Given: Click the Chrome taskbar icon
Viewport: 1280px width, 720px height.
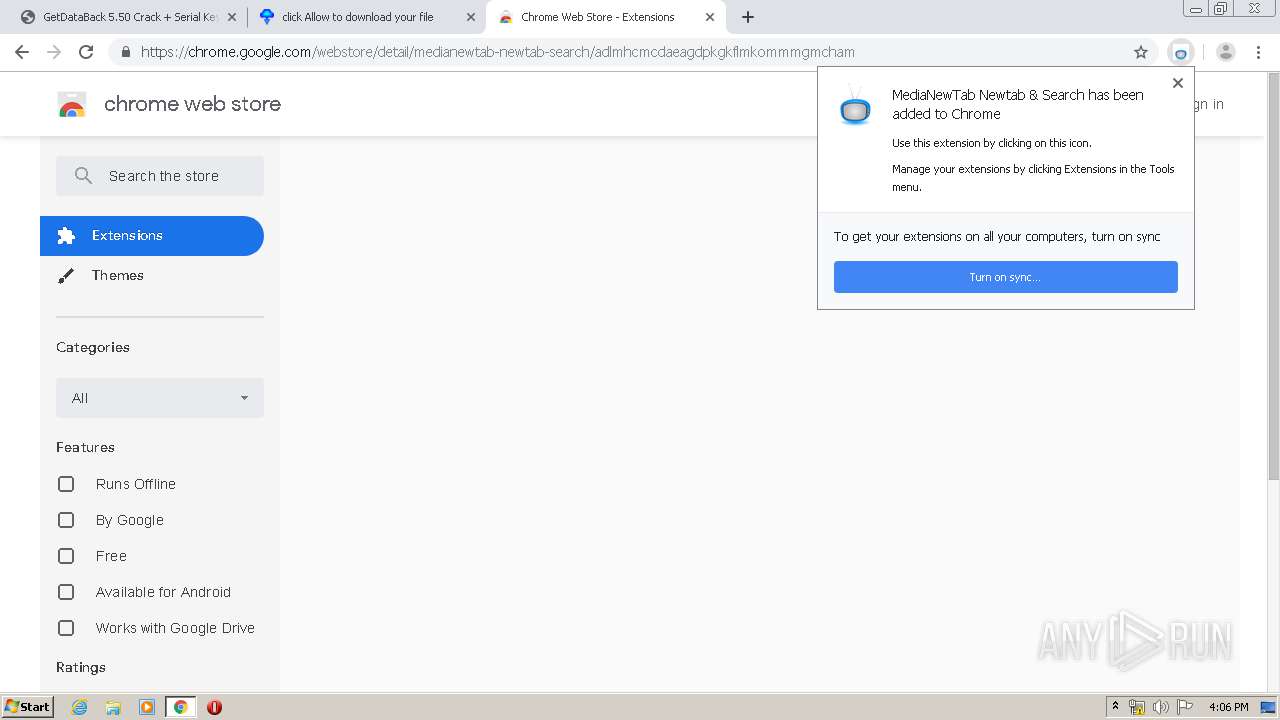Looking at the screenshot, I should (x=180, y=707).
